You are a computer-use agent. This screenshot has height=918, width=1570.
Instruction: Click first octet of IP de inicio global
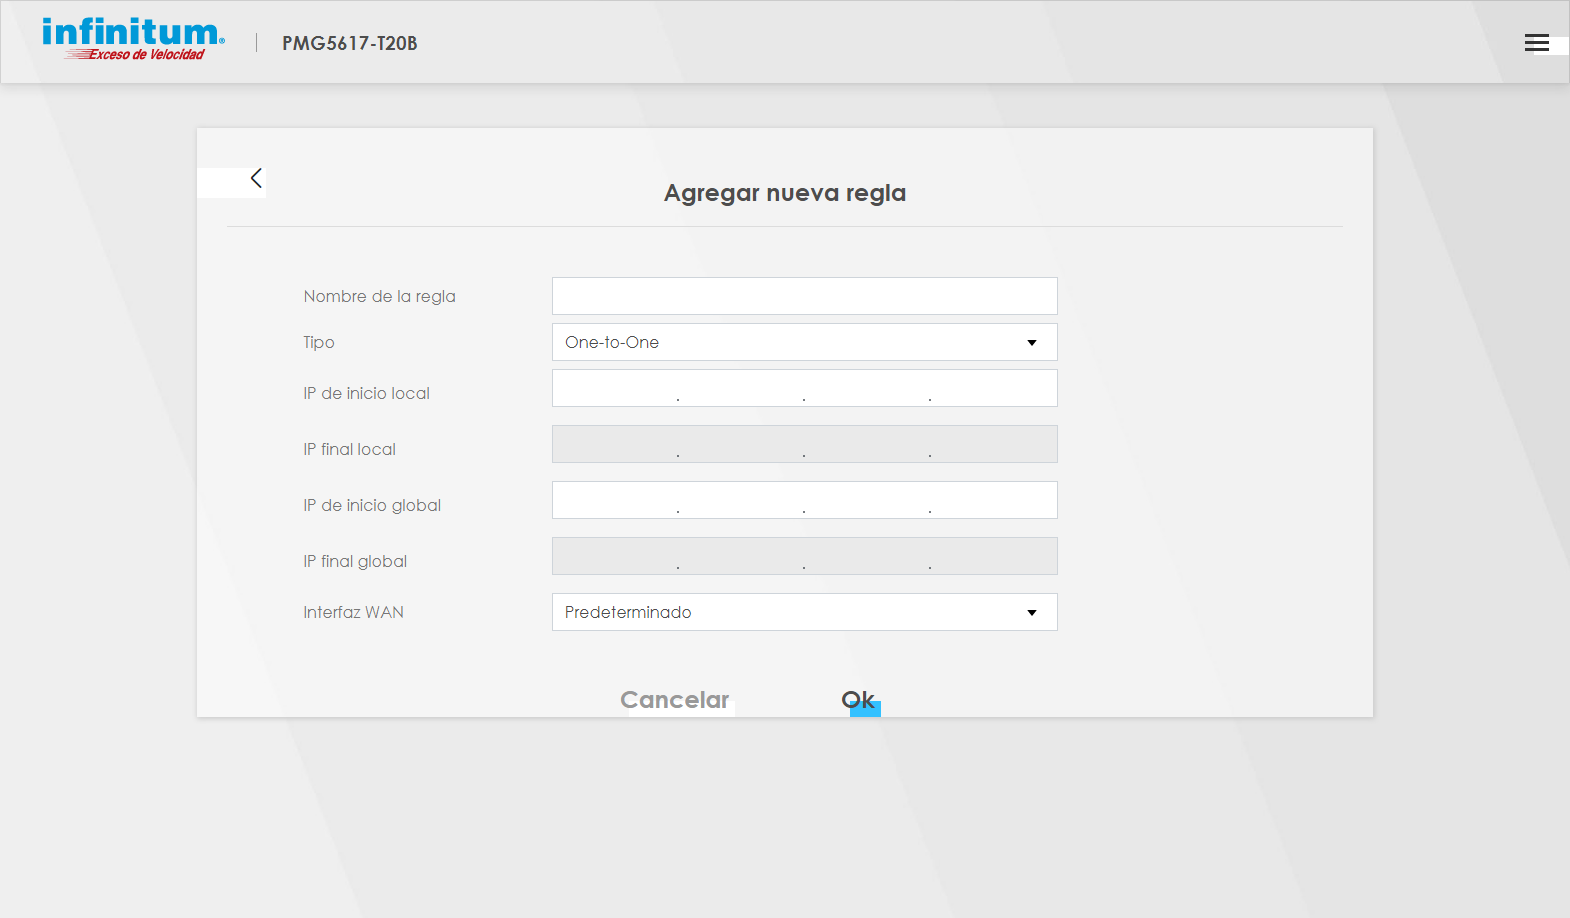pos(615,500)
